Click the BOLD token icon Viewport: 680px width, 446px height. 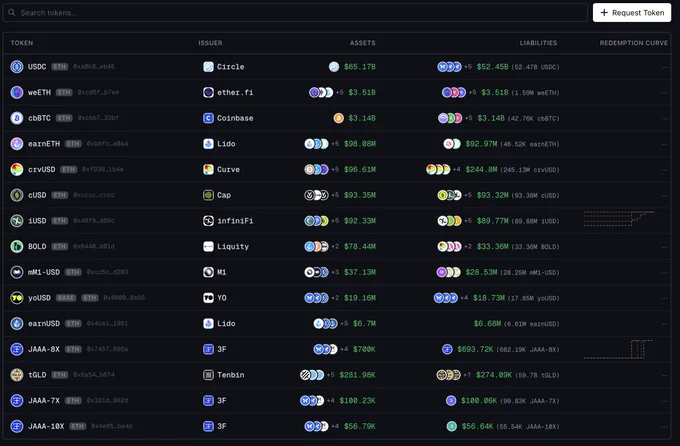(17, 246)
